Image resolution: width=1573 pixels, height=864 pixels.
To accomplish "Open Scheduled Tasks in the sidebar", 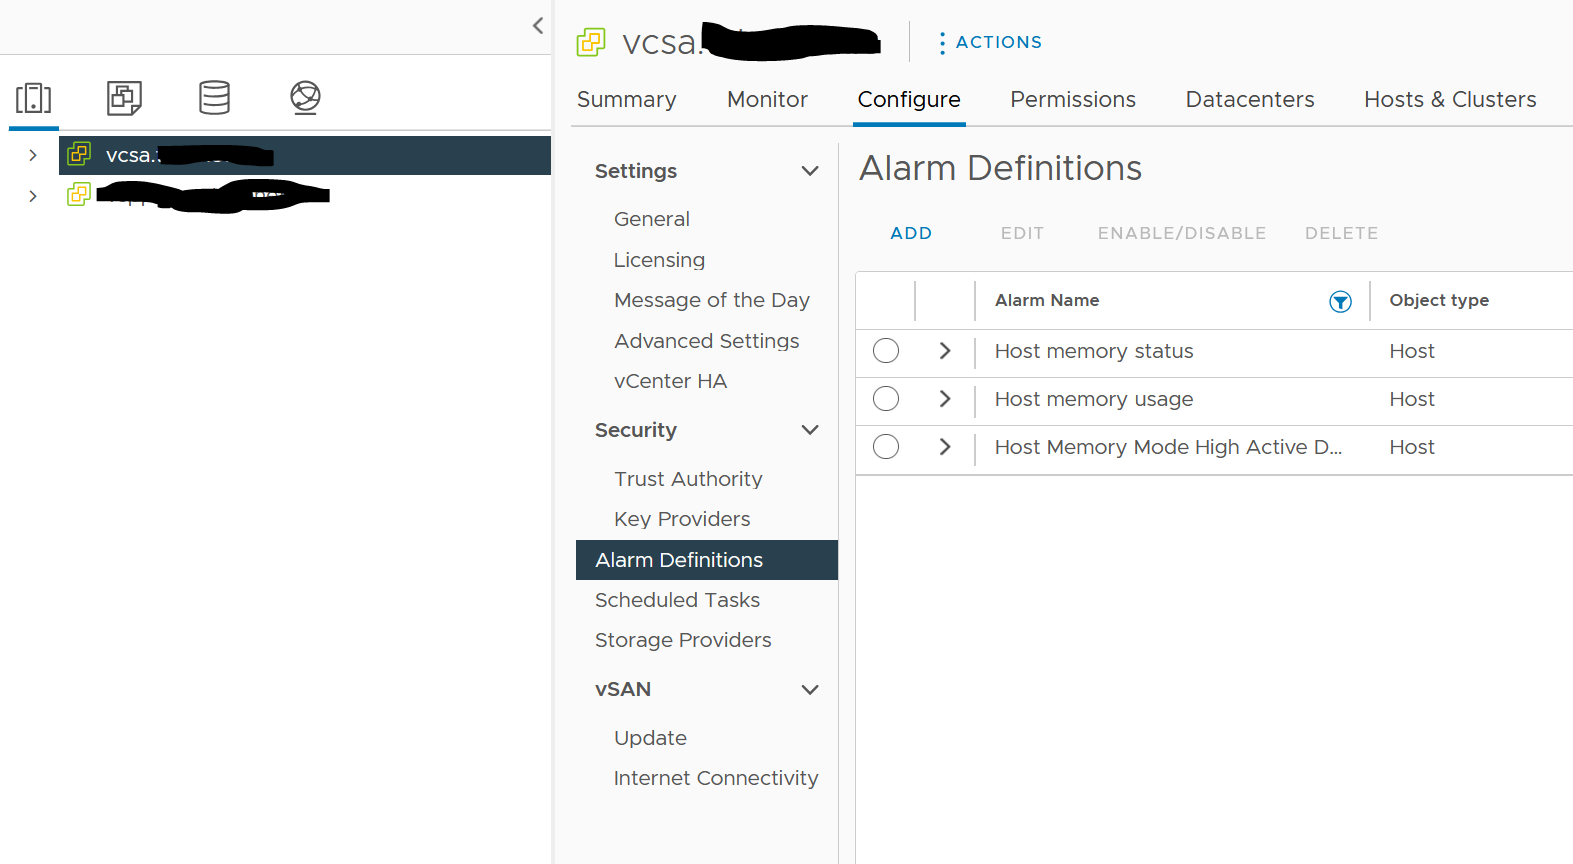I will click(677, 600).
